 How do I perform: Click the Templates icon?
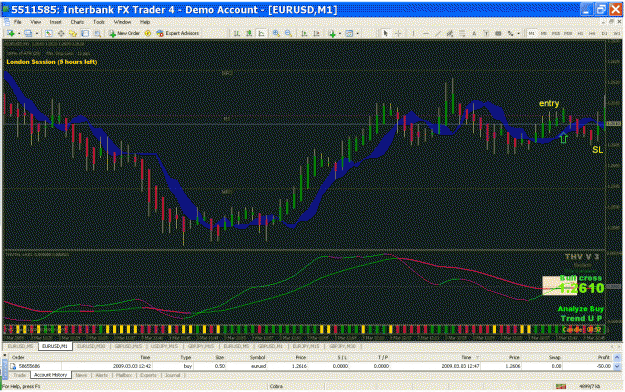click(x=349, y=33)
